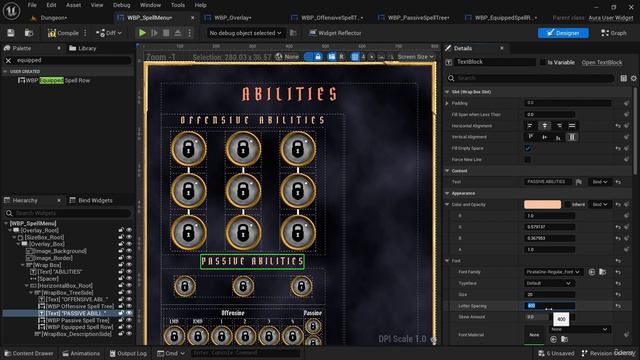This screenshot has width=640, height=360.
Task: Toggle lock on [WBP Passive Spell Tree]
Action: (121, 320)
